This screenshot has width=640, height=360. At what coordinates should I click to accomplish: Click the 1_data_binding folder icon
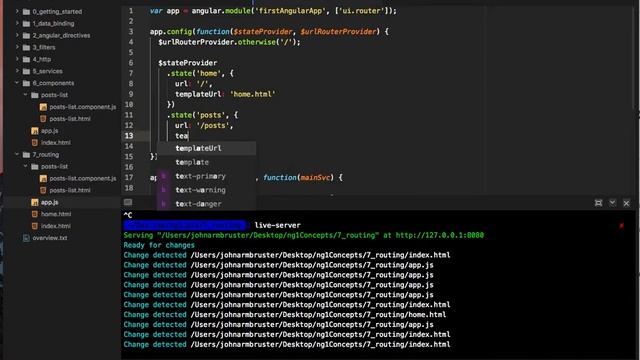click(27, 24)
